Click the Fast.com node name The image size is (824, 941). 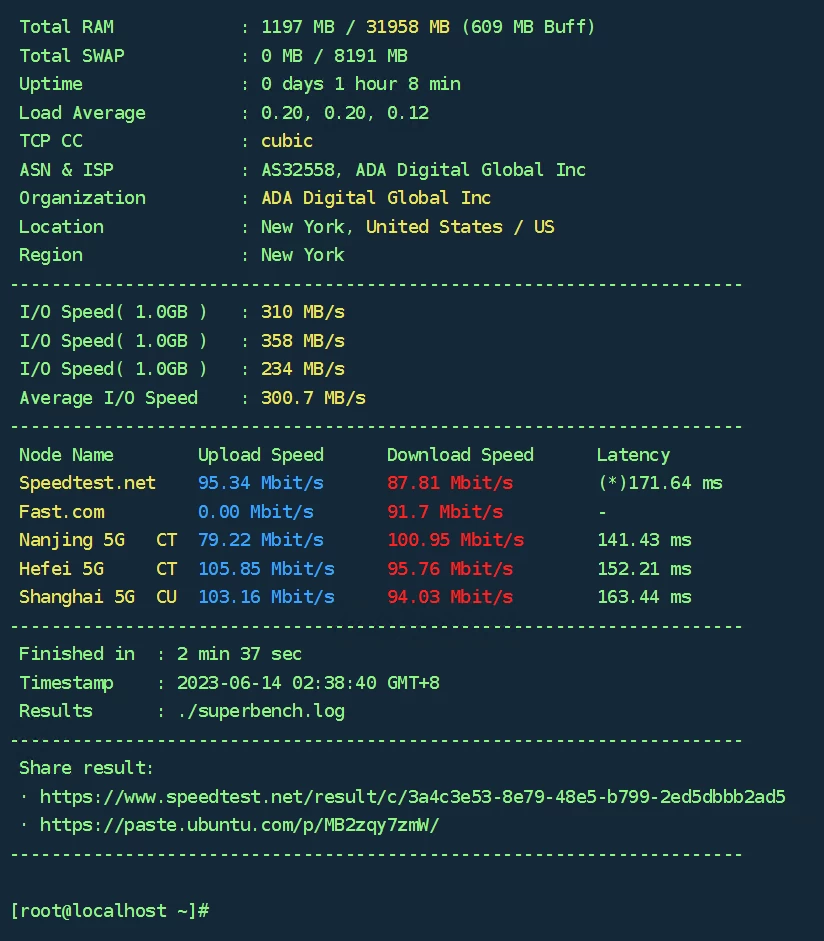click(61, 511)
